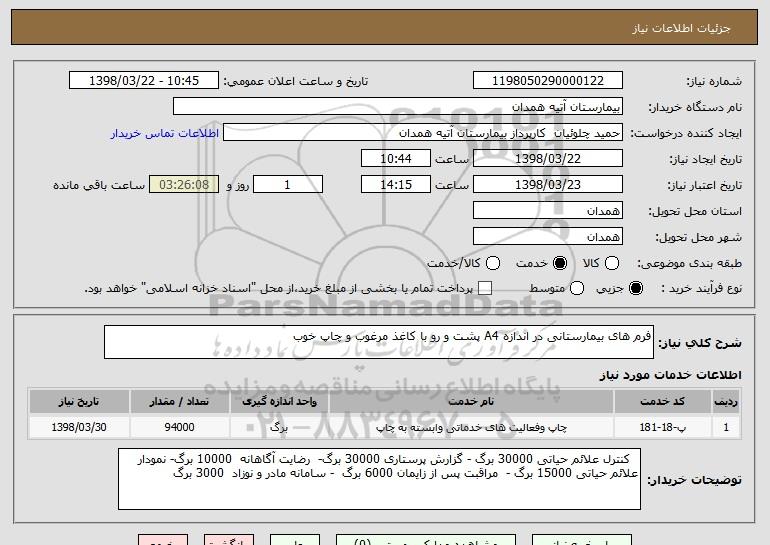Tick the اسناد خزانه اسلامی payment checkbox
Image resolution: width=770 pixels, height=545 pixels.
(x=485, y=288)
